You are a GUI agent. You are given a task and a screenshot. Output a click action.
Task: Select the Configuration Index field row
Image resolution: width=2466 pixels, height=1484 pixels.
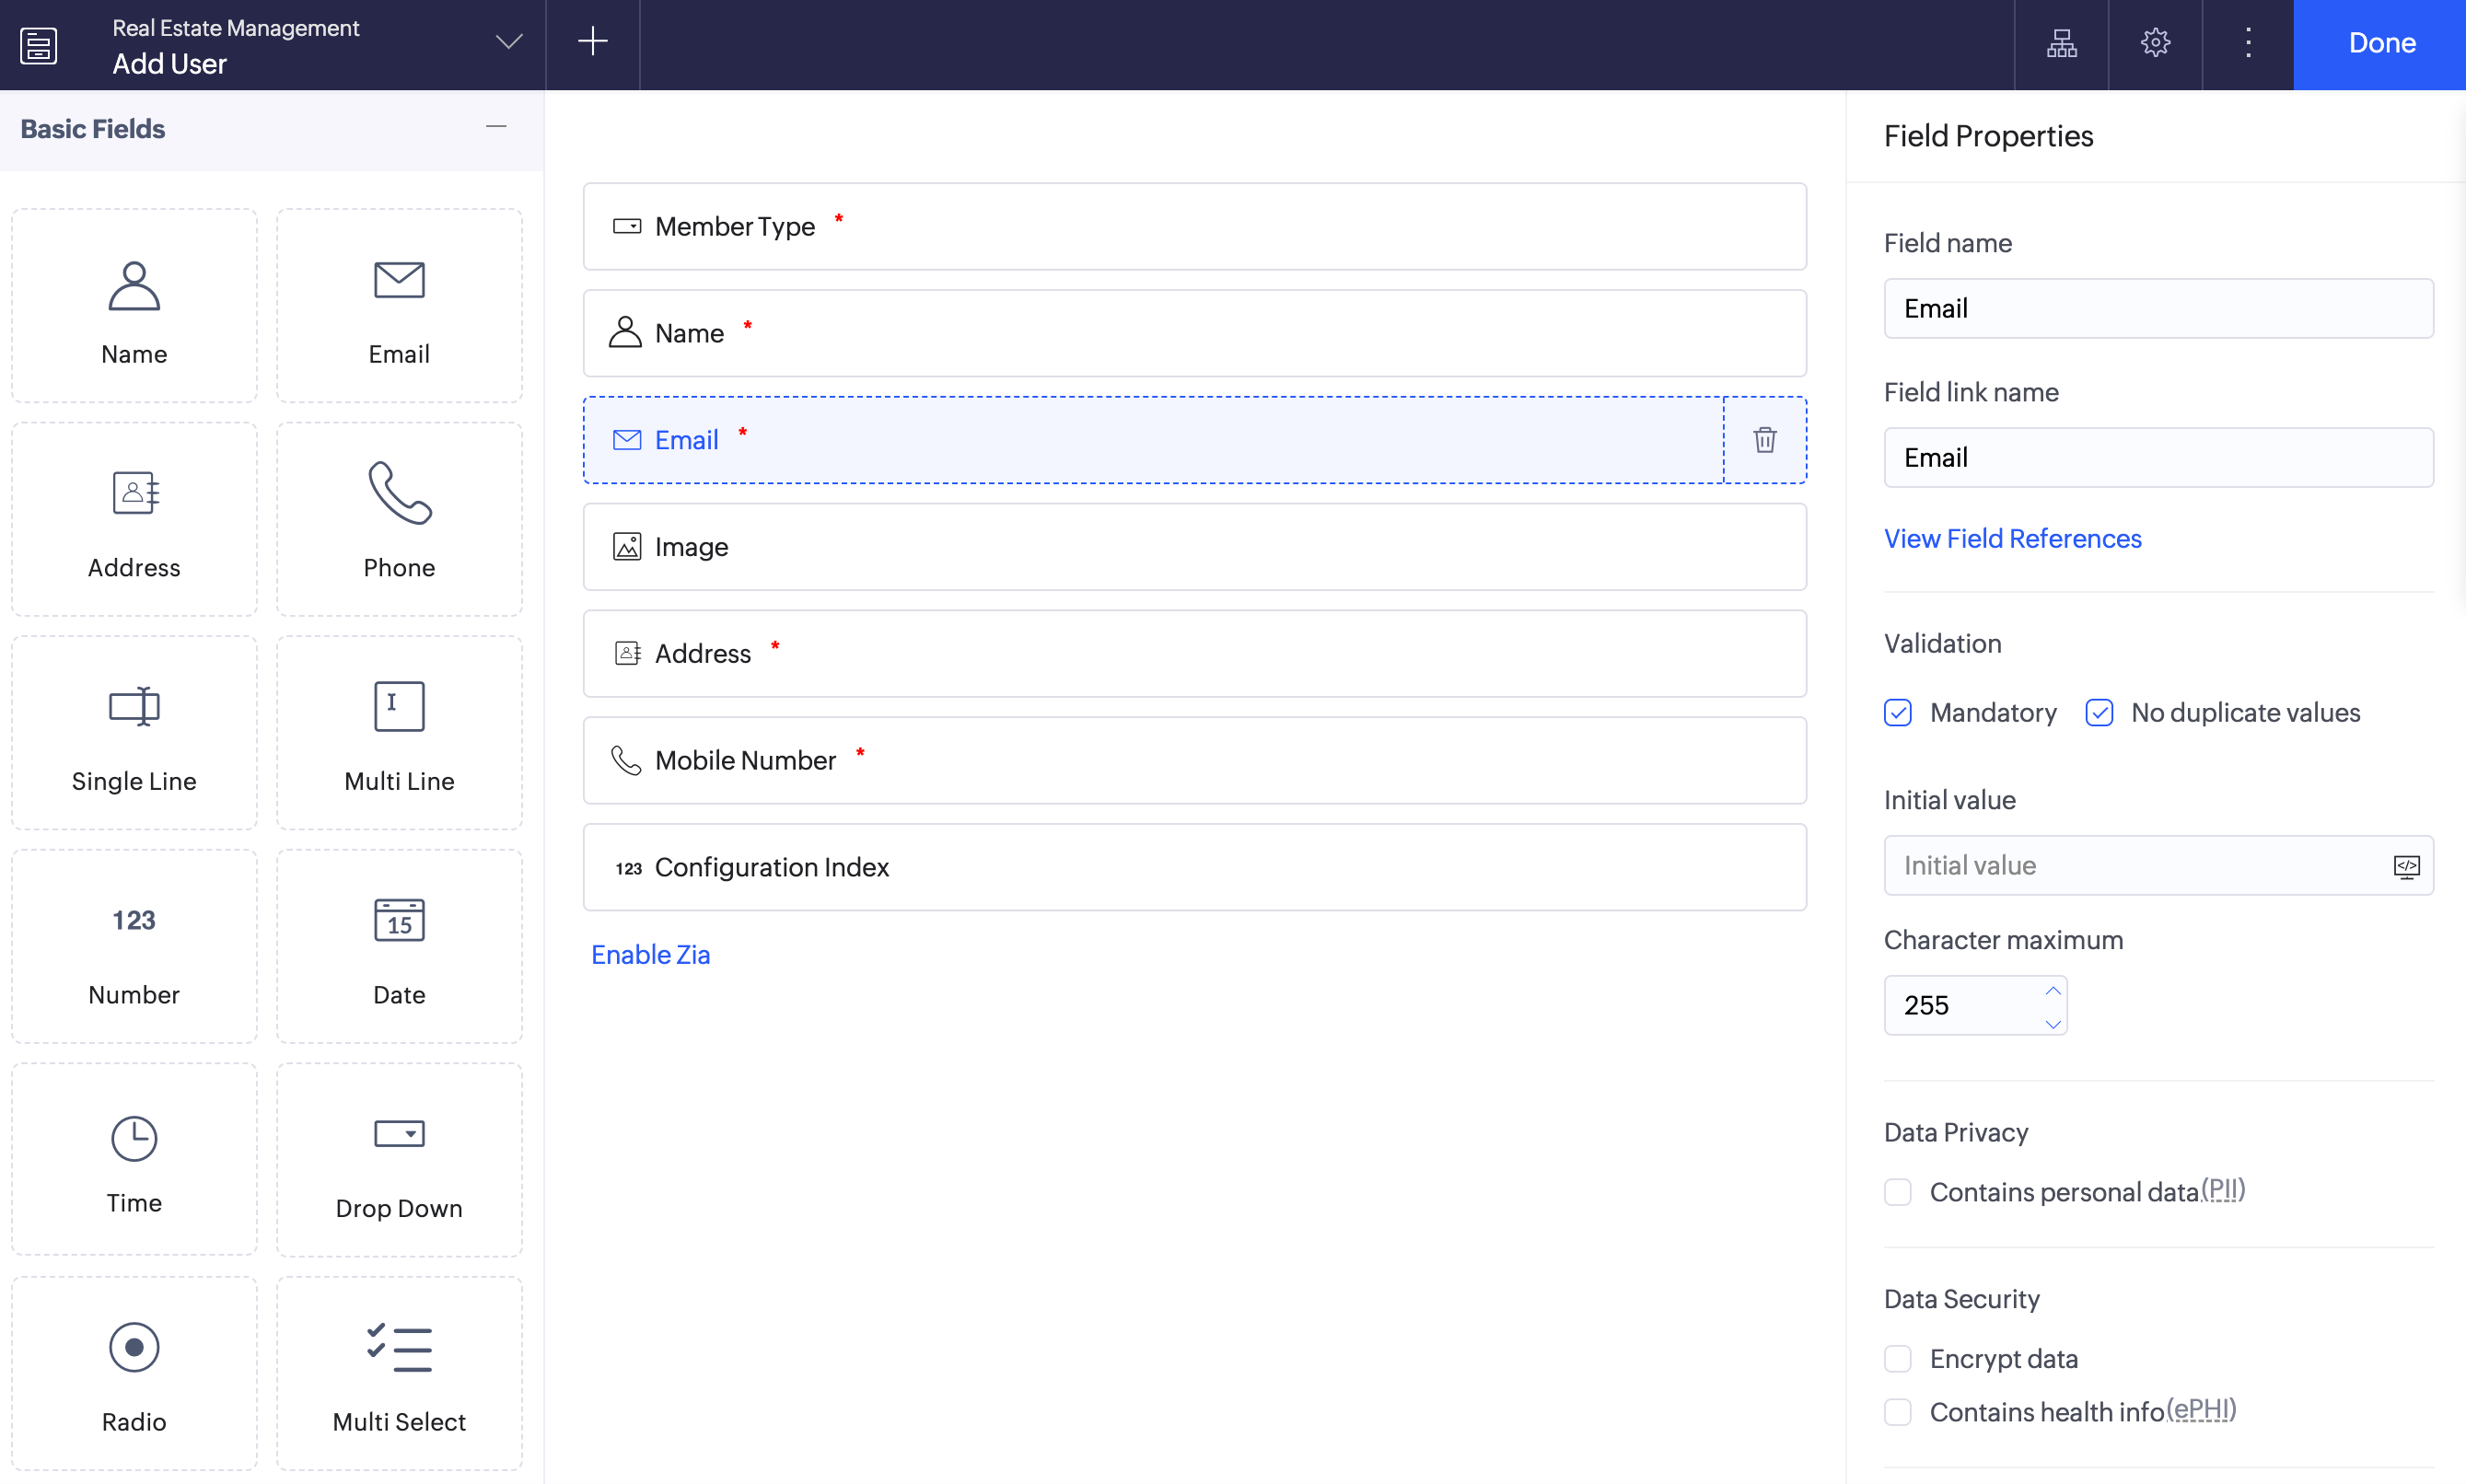click(x=1194, y=867)
